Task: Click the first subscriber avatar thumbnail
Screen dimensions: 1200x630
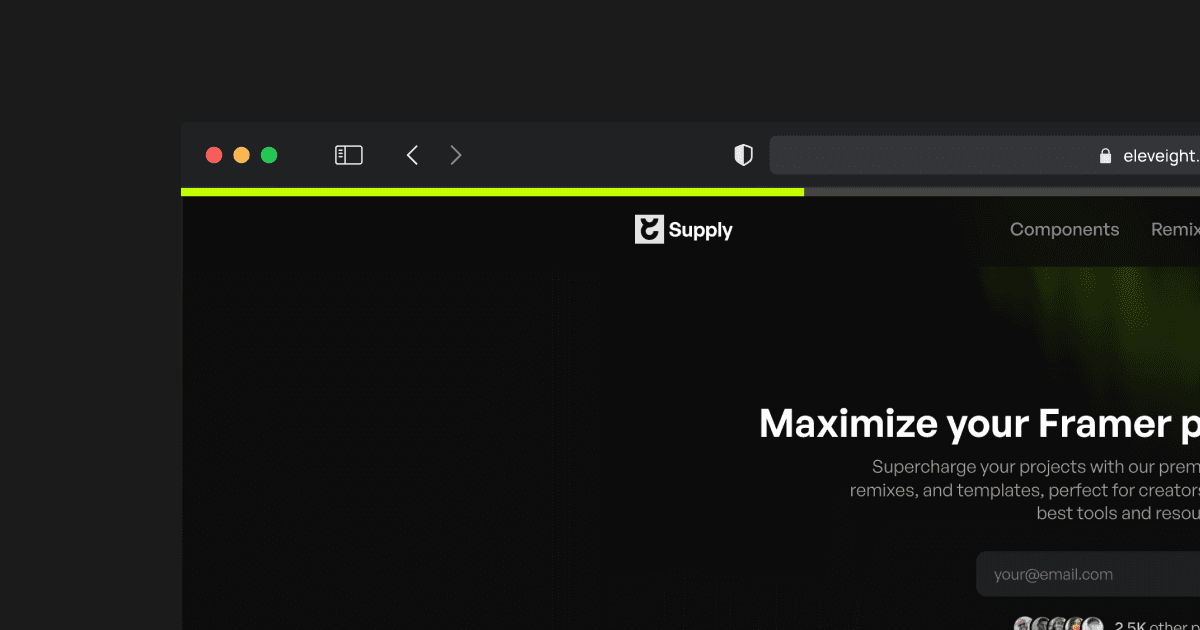Action: 1023,624
